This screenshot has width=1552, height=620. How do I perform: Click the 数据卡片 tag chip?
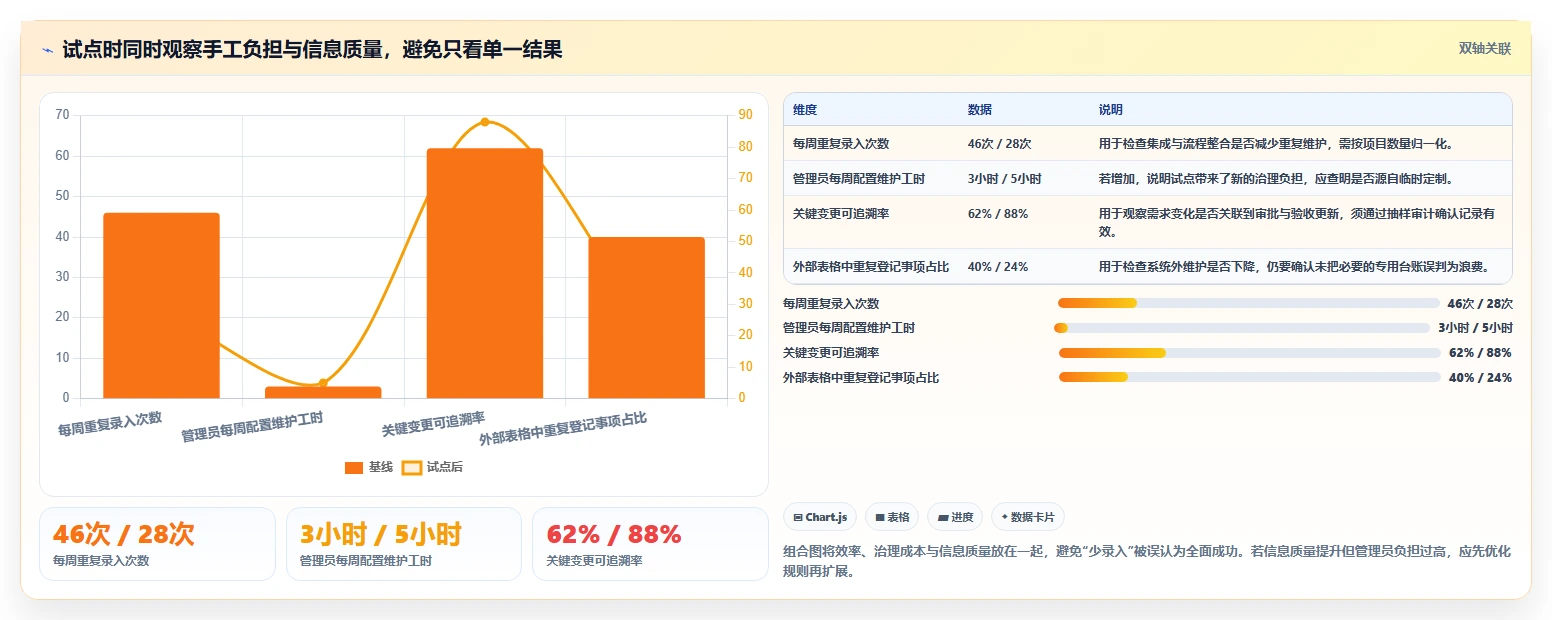[1028, 517]
